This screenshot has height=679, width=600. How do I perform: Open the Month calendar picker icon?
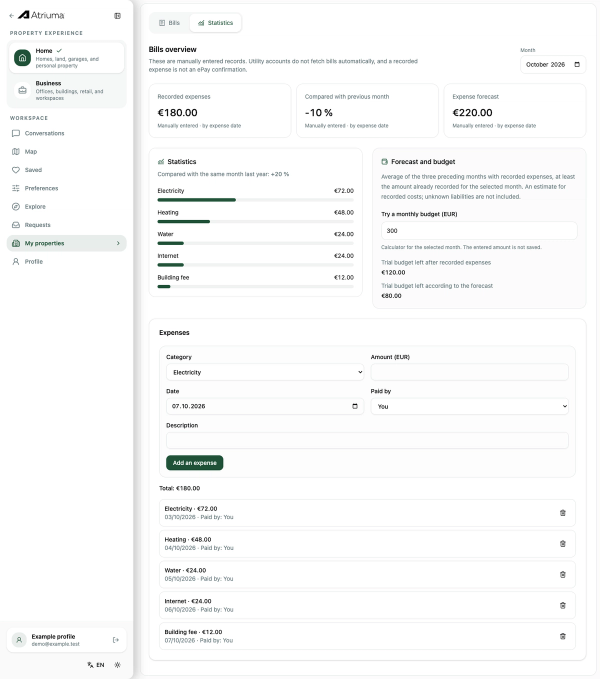(577, 65)
